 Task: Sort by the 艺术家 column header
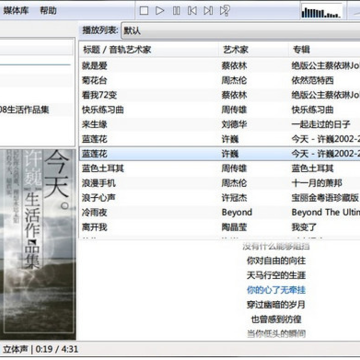[x=235, y=50]
